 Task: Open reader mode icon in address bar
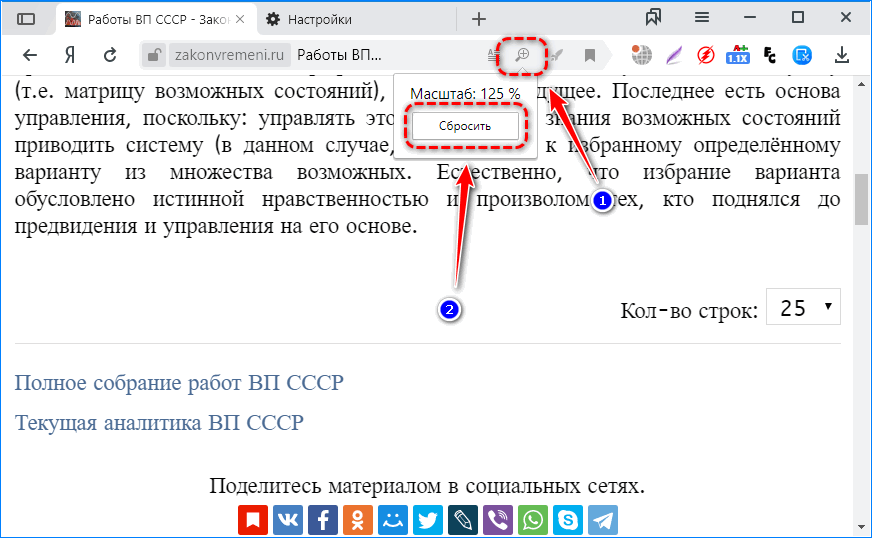493,55
